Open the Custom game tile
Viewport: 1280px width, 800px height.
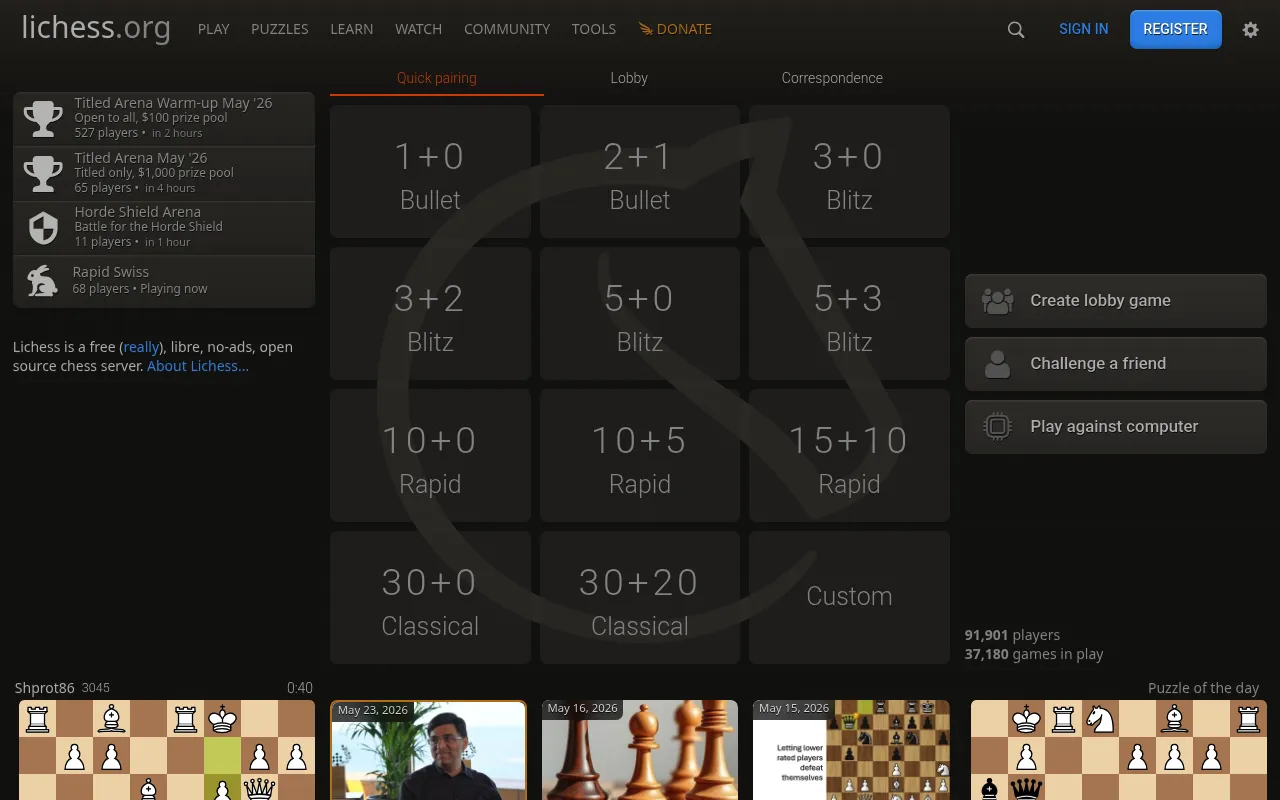click(x=849, y=598)
